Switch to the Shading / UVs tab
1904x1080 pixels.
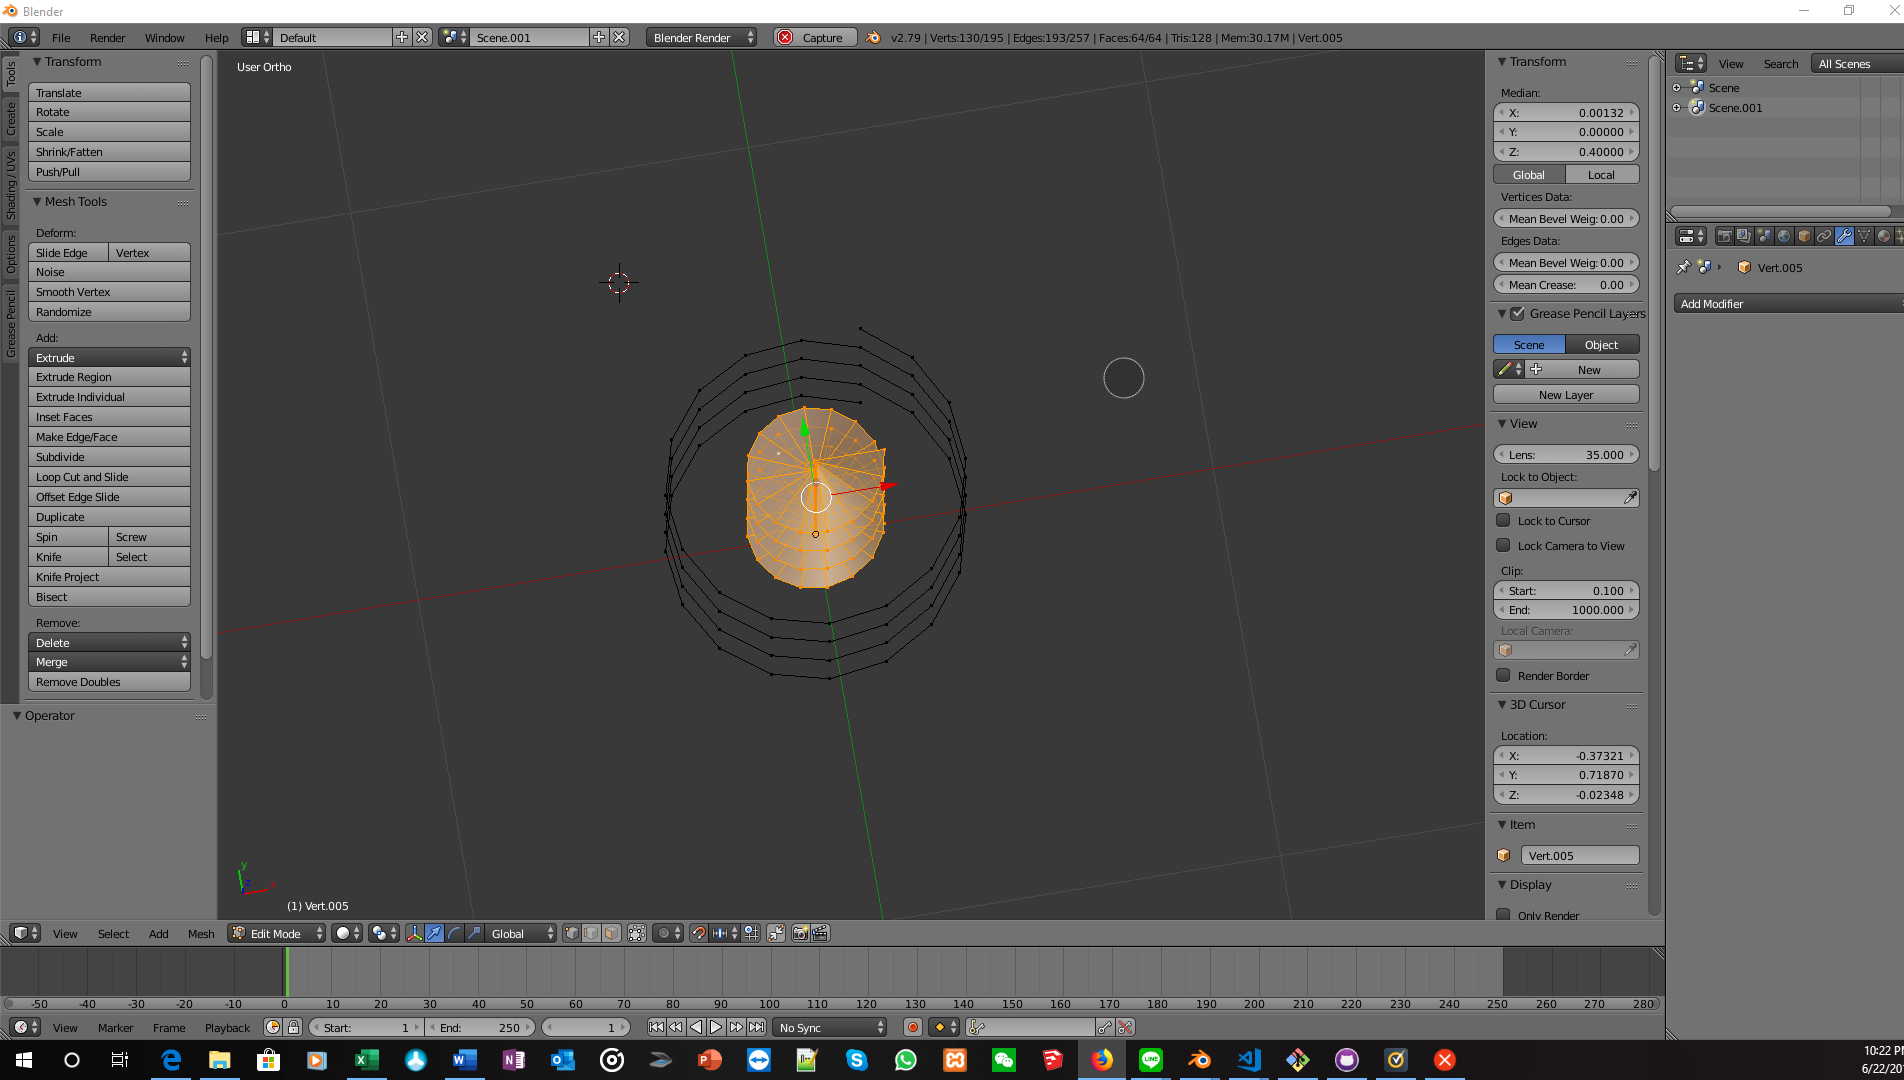(11, 185)
